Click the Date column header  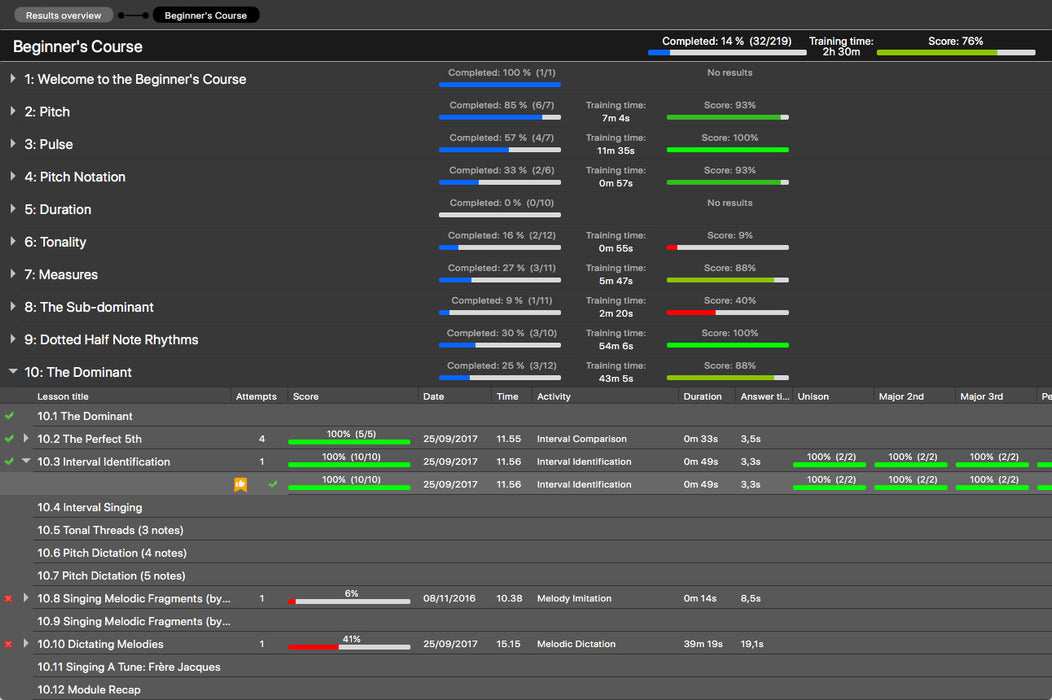[x=433, y=397]
